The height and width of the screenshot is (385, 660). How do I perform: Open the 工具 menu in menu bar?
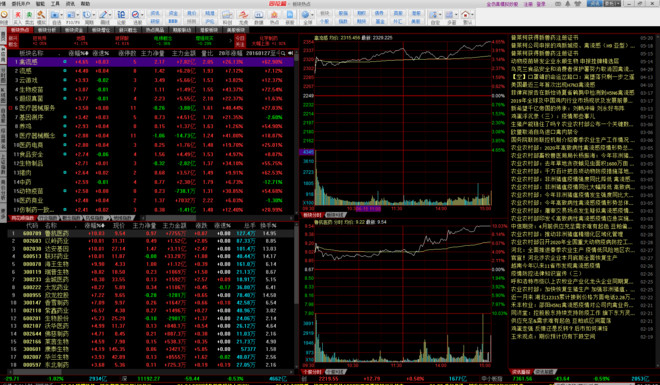click(56, 4)
